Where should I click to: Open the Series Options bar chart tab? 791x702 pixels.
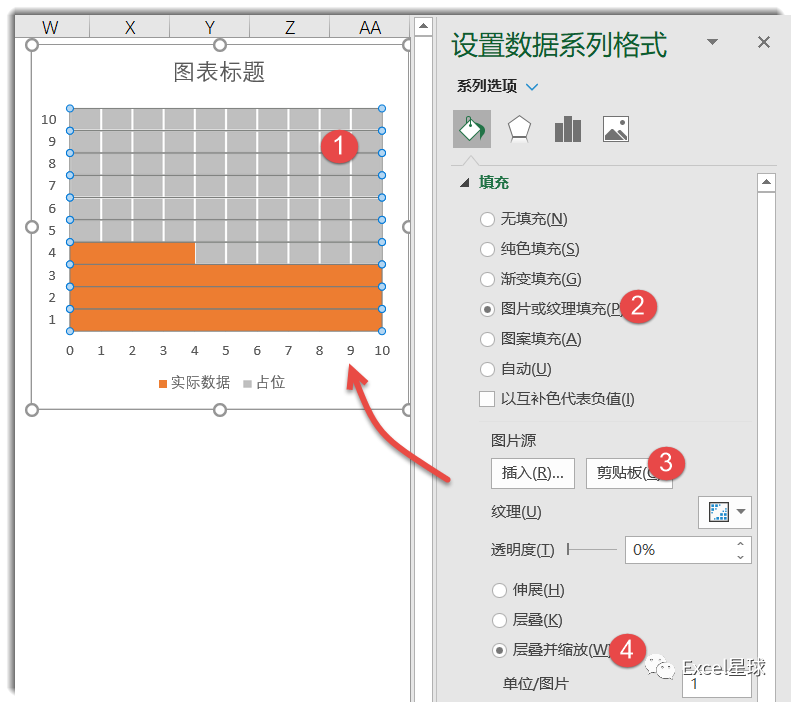pyautogui.click(x=568, y=129)
